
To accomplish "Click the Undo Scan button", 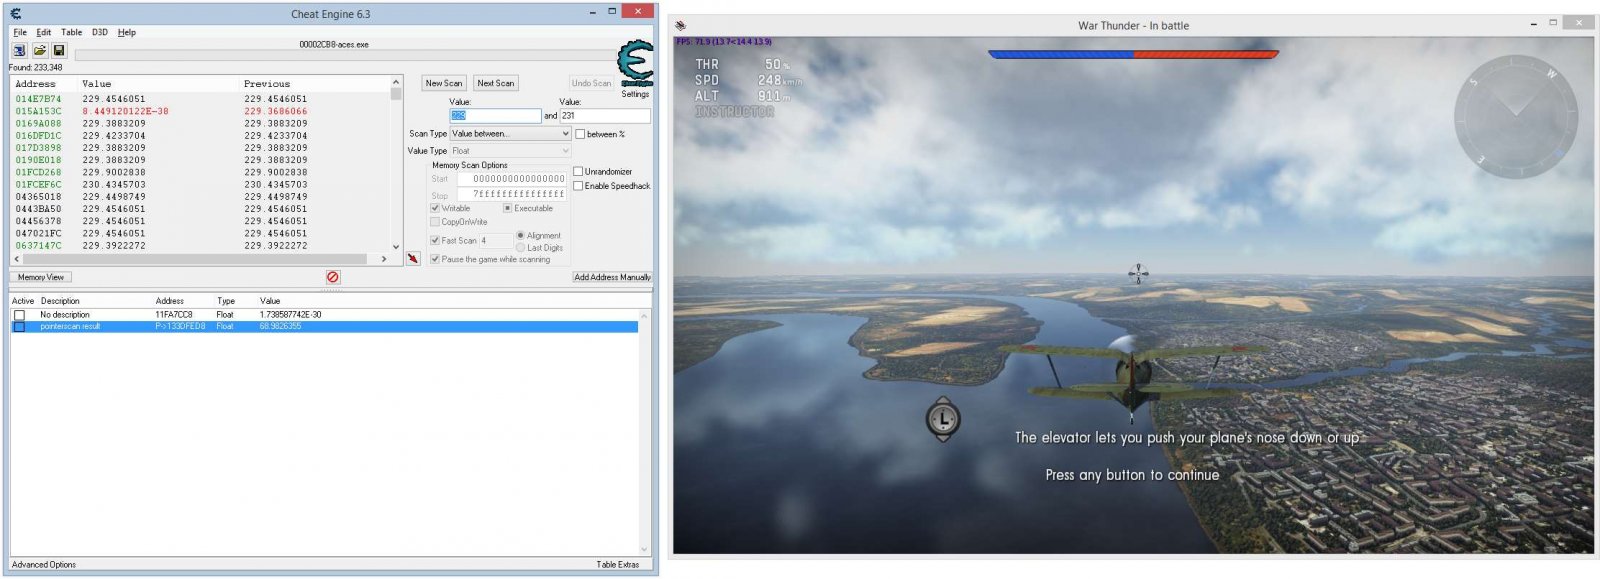I will [591, 83].
